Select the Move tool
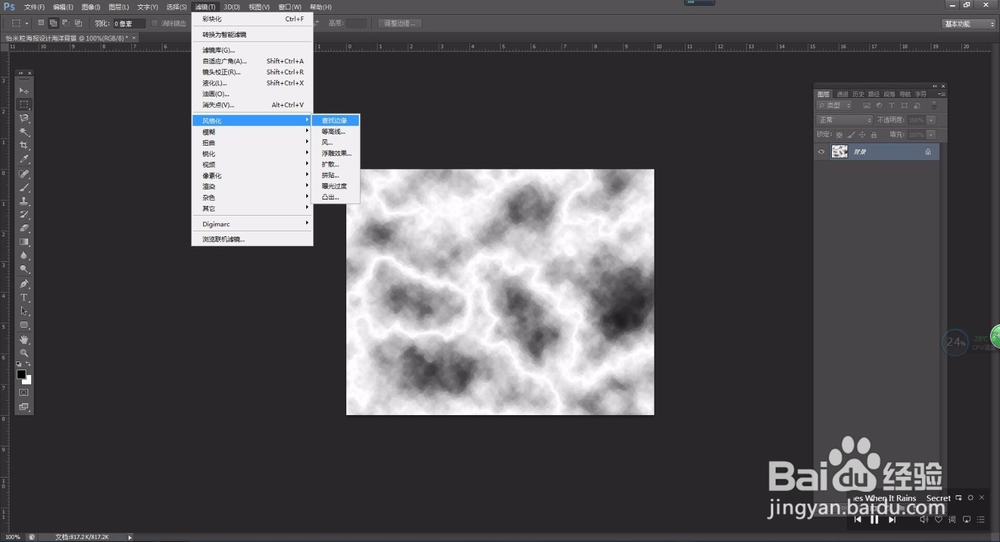Screen dimensions: 1000x542 coord(24,91)
